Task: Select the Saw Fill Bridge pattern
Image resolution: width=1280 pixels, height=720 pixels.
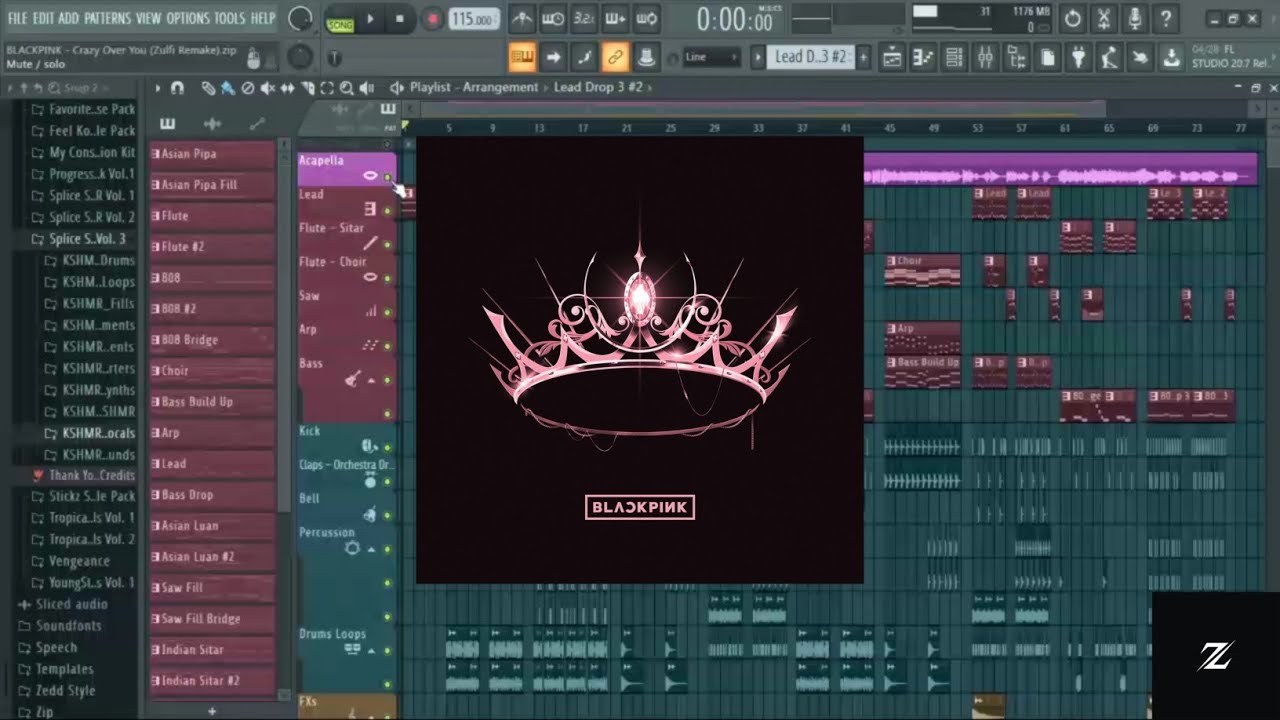Action: [212, 619]
